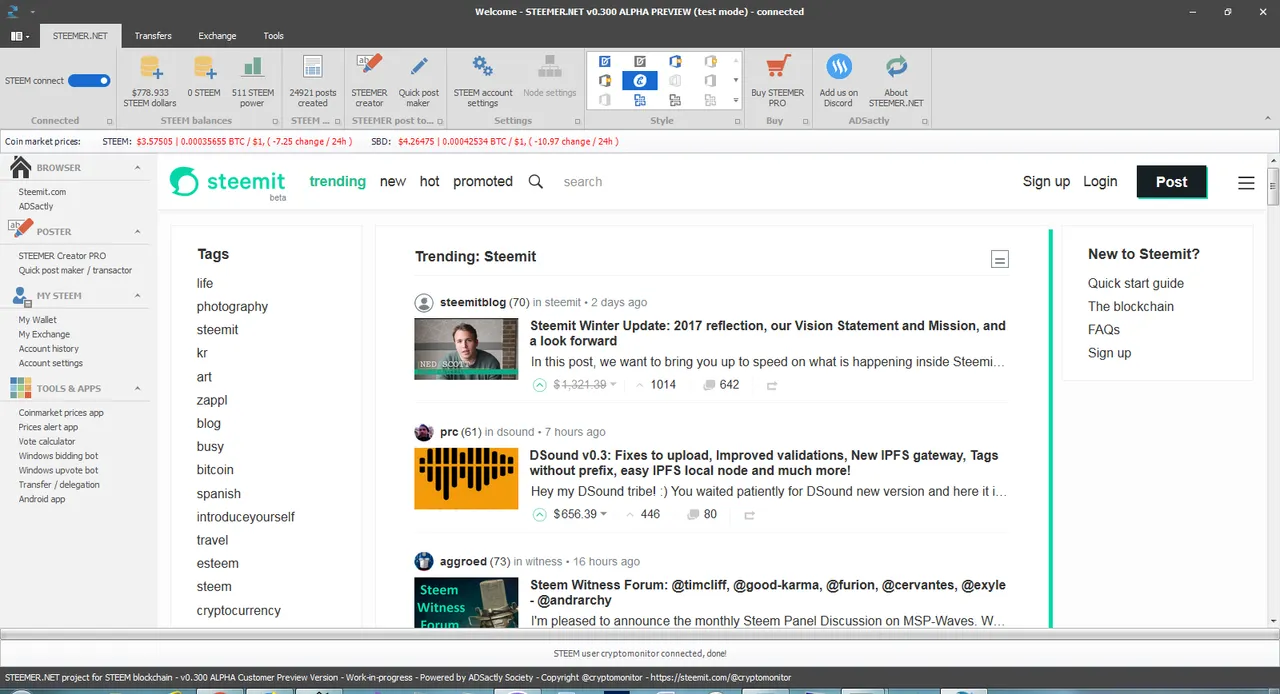Collapse the TOOLS & APPS section
Image resolution: width=1280 pixels, height=694 pixels.
[x=138, y=389]
